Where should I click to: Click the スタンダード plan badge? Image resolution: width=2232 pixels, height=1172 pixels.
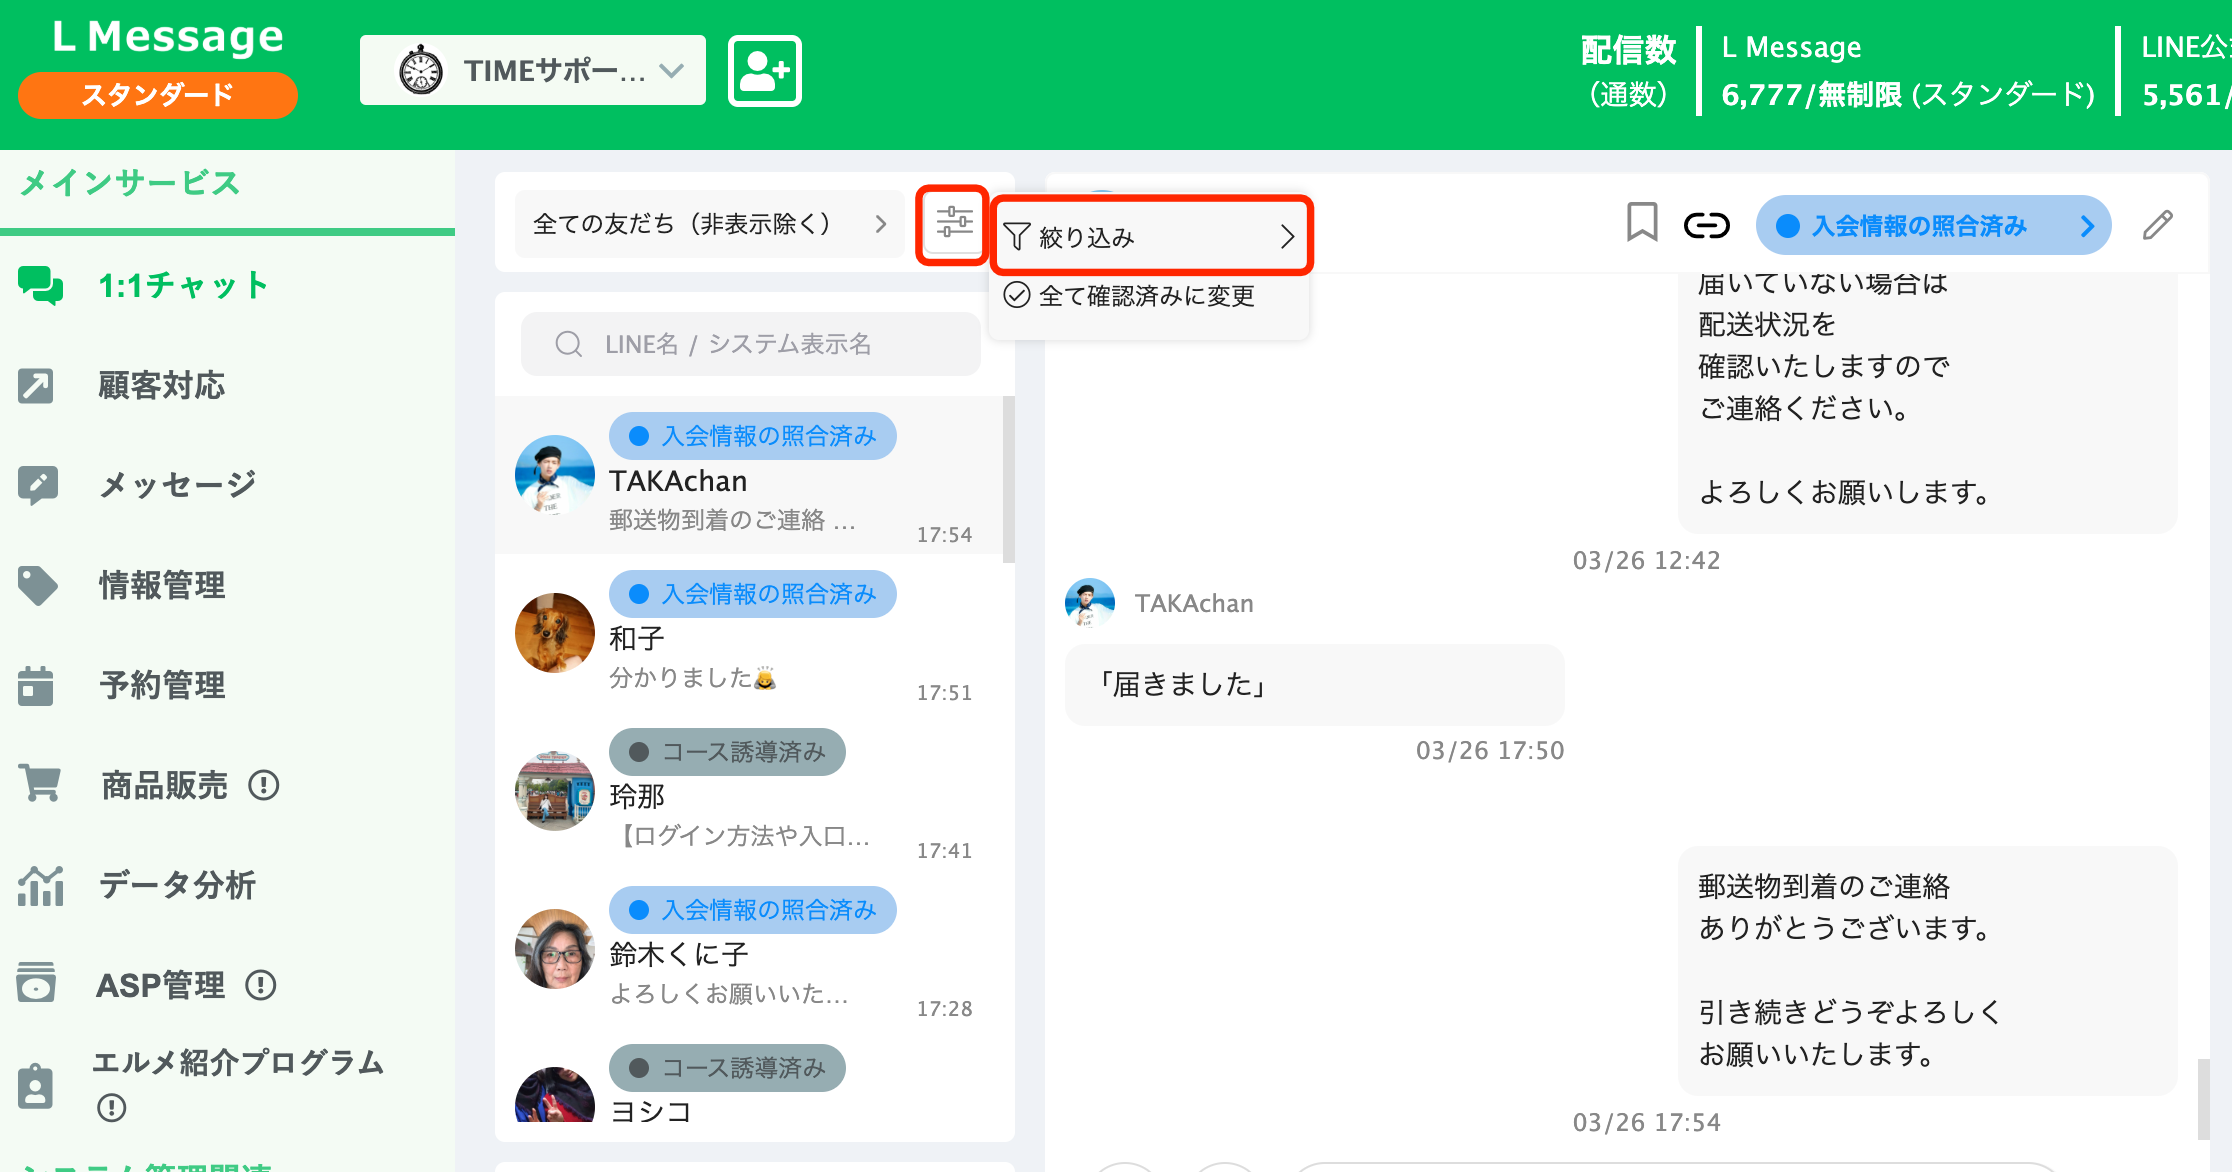(157, 96)
